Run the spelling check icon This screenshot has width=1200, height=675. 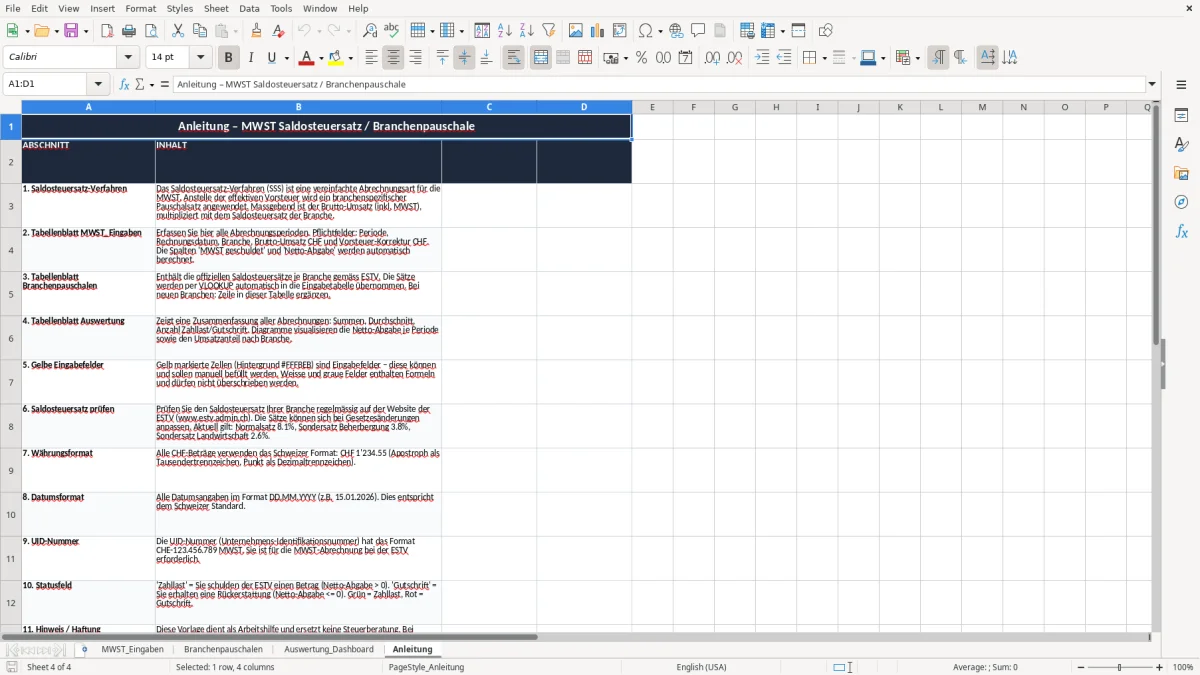click(391, 31)
